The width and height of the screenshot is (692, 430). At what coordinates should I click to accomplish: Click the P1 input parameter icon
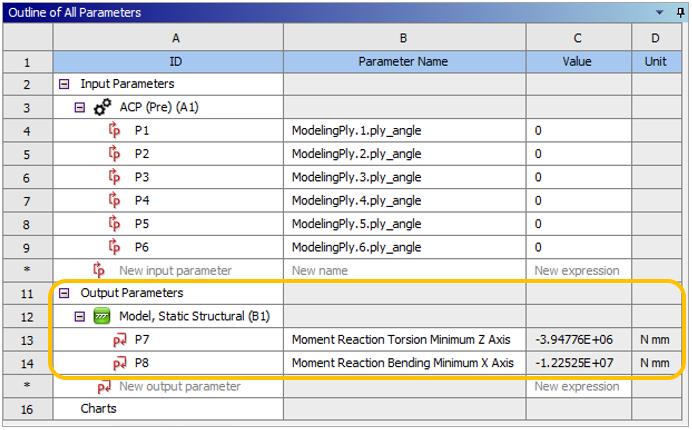click(113, 131)
